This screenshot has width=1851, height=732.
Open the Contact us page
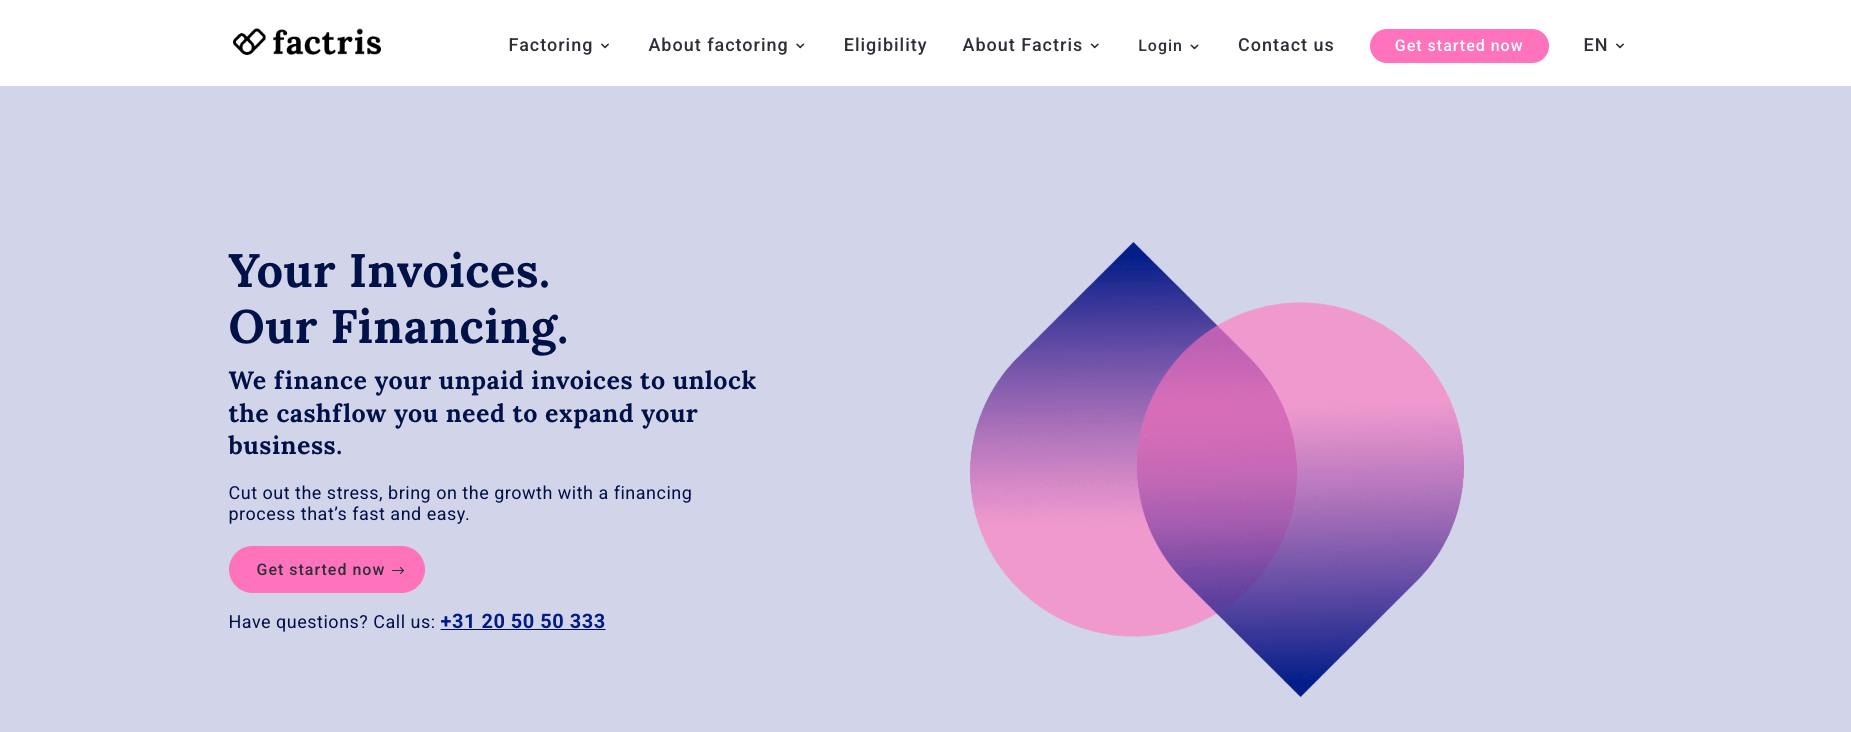pyautogui.click(x=1286, y=45)
